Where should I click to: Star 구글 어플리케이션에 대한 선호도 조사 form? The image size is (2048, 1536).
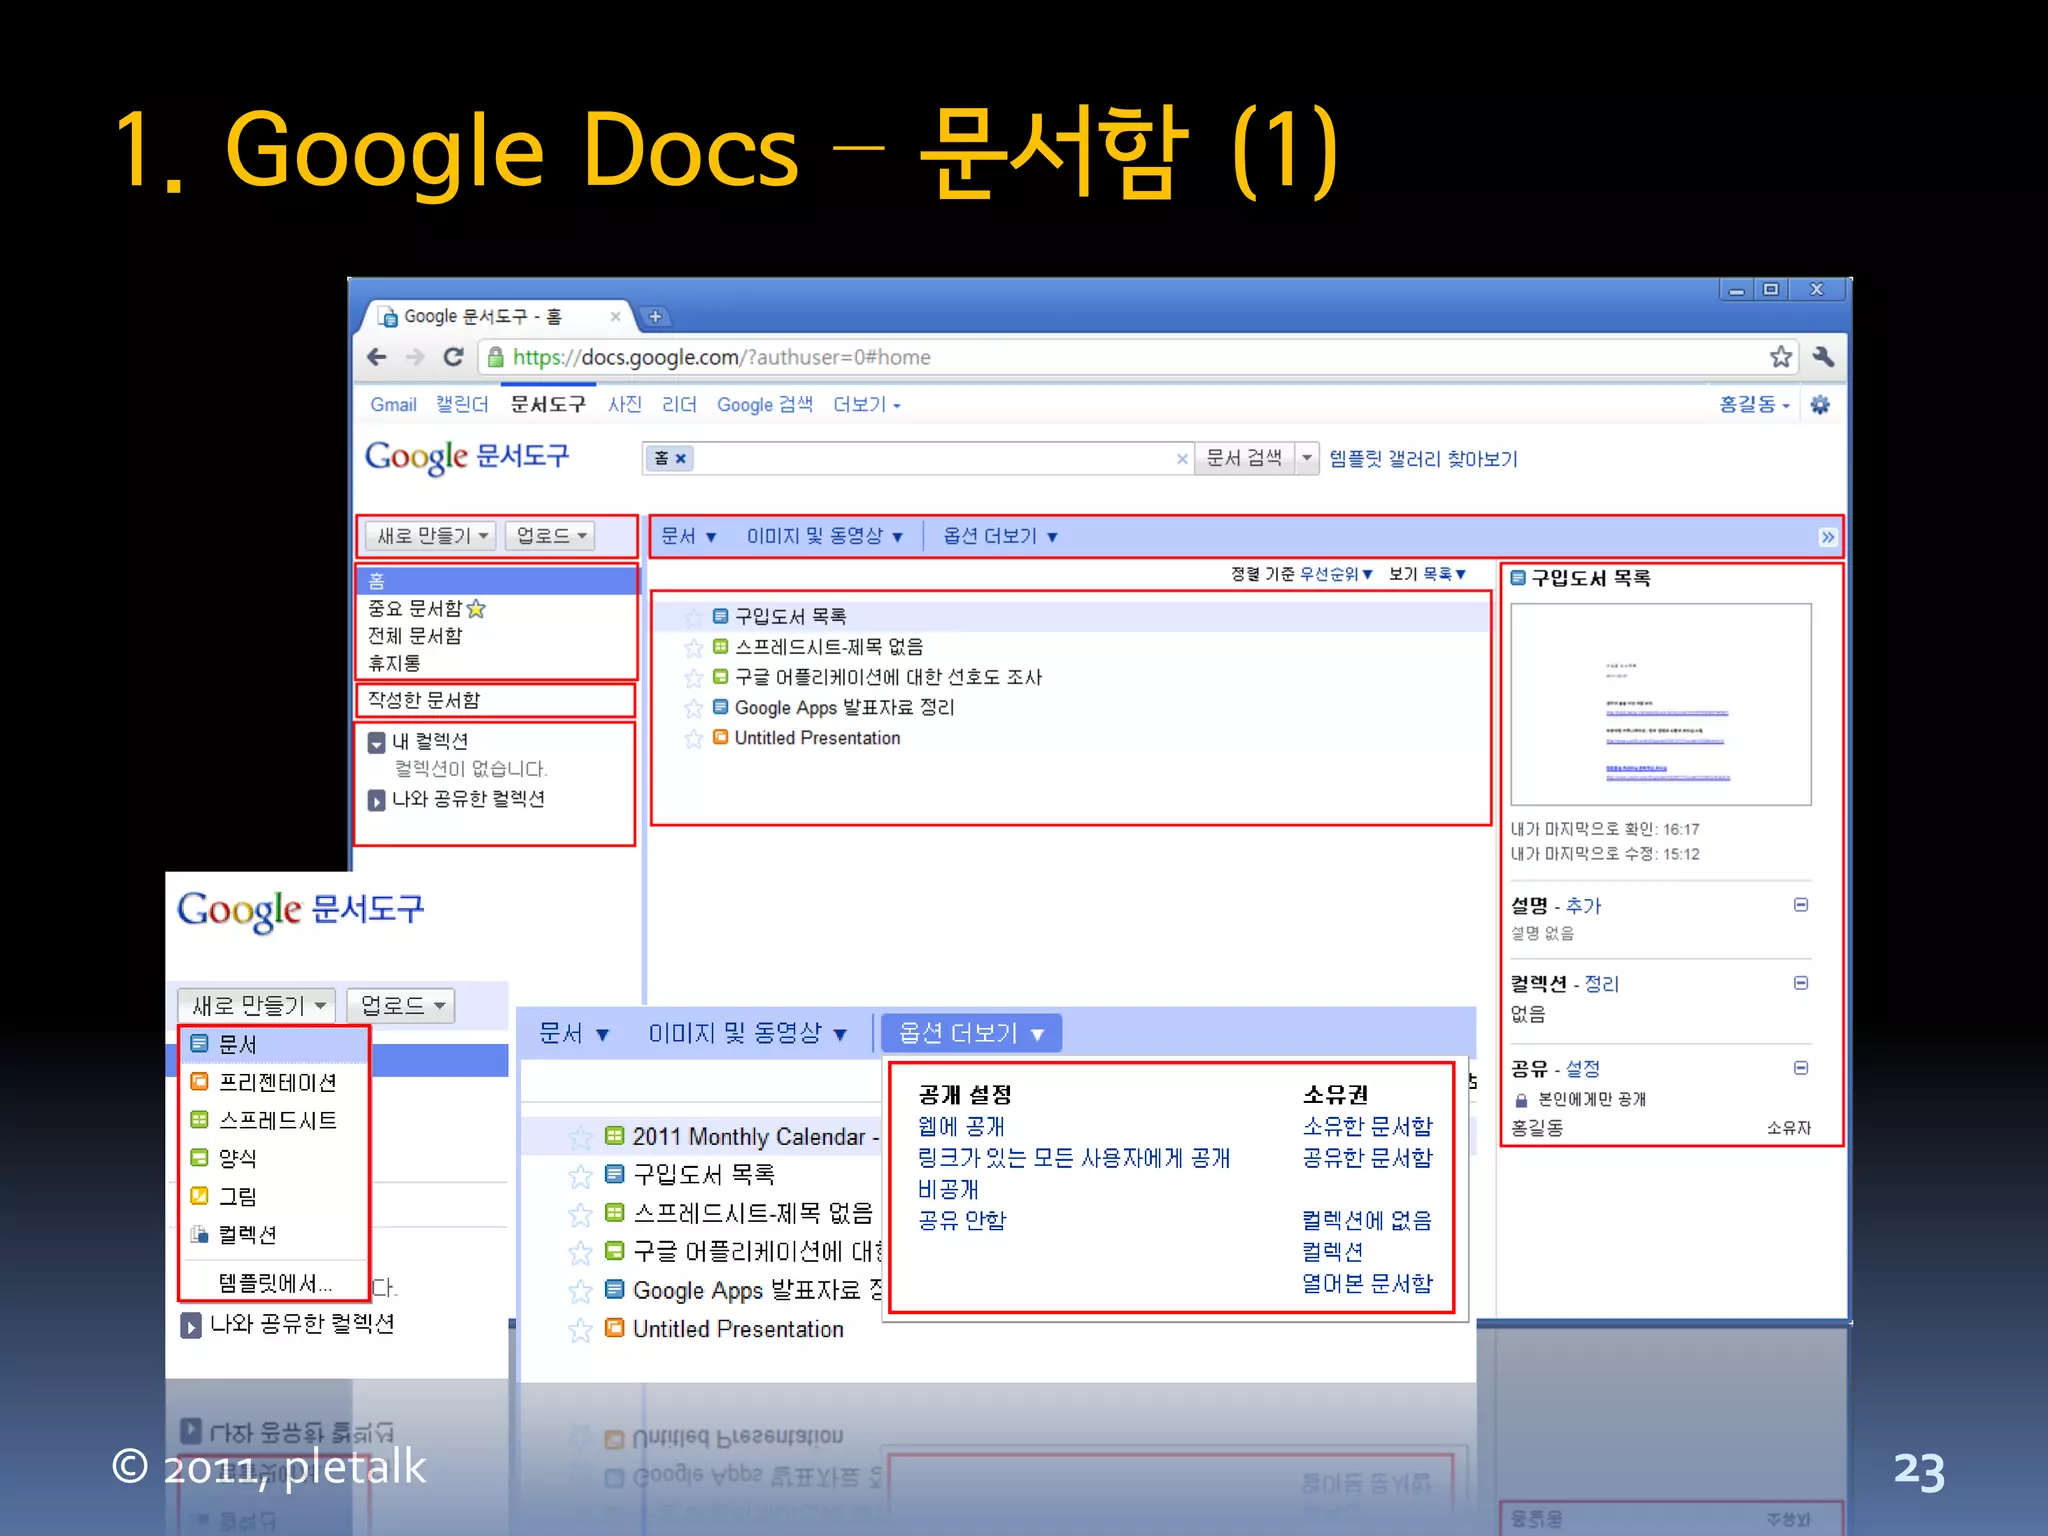coord(693,678)
